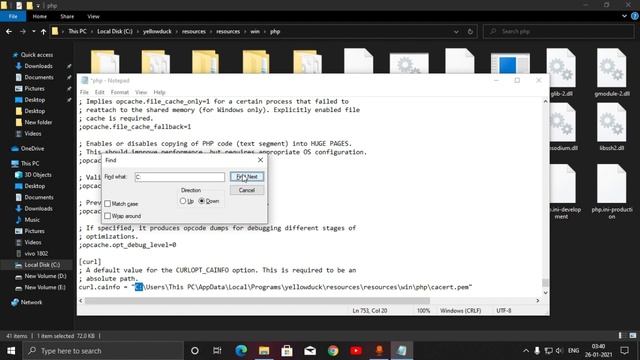Image resolution: width=640 pixels, height=360 pixels.
Task: Cancel the Find dialog
Action: pos(247,190)
